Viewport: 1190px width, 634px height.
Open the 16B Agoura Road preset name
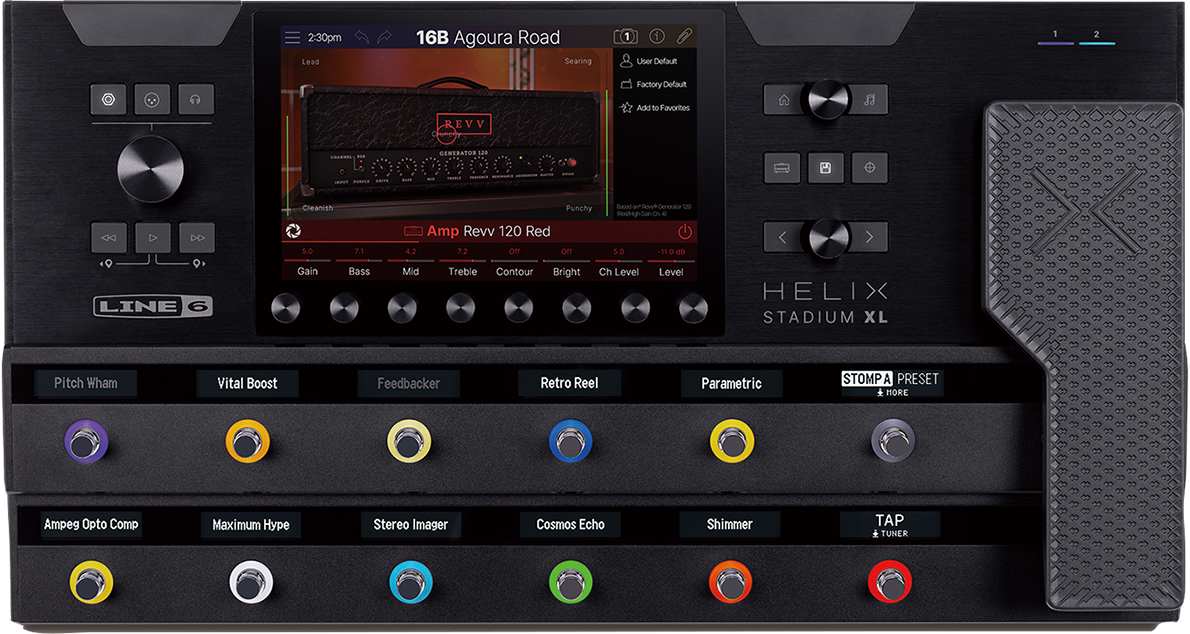488,37
